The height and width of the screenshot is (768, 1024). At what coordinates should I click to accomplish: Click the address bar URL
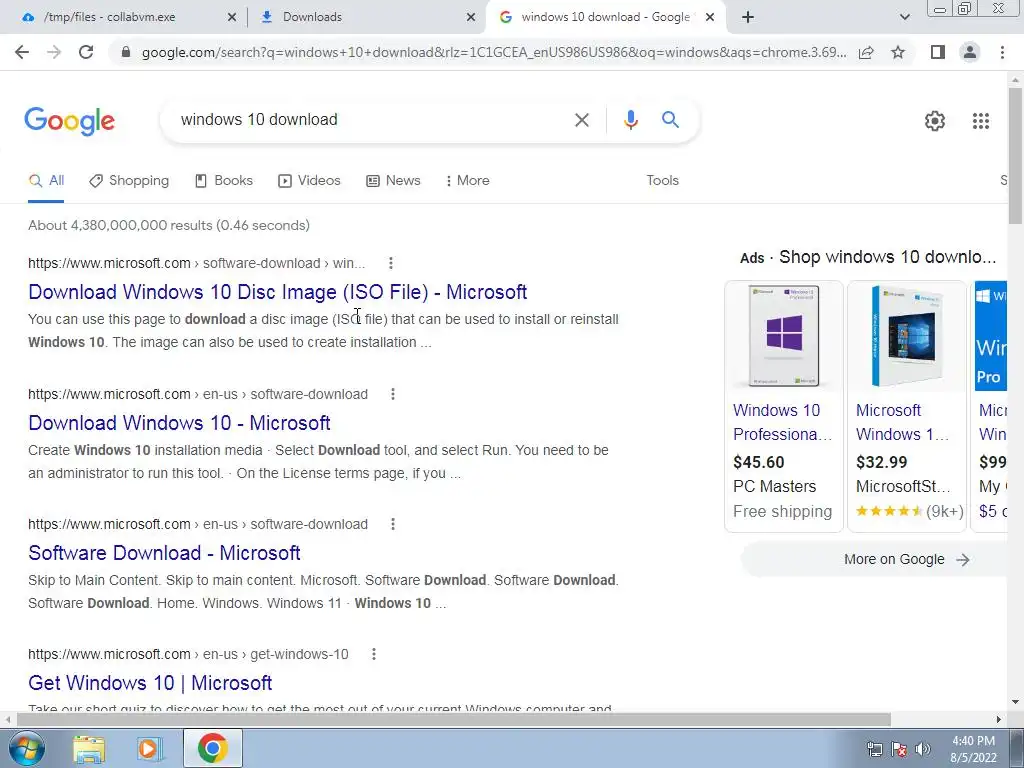point(494,52)
